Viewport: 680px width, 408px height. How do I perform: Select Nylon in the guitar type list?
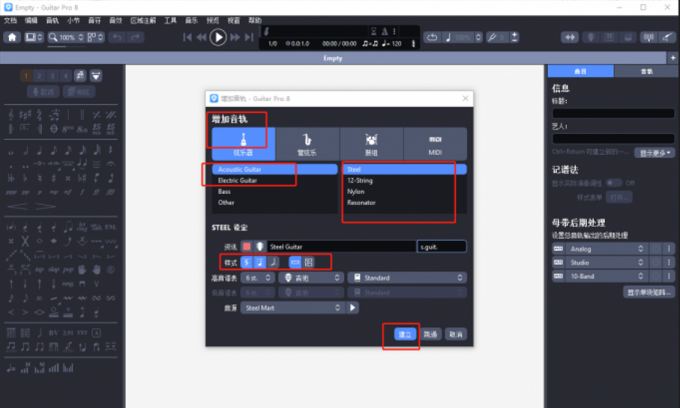356,191
